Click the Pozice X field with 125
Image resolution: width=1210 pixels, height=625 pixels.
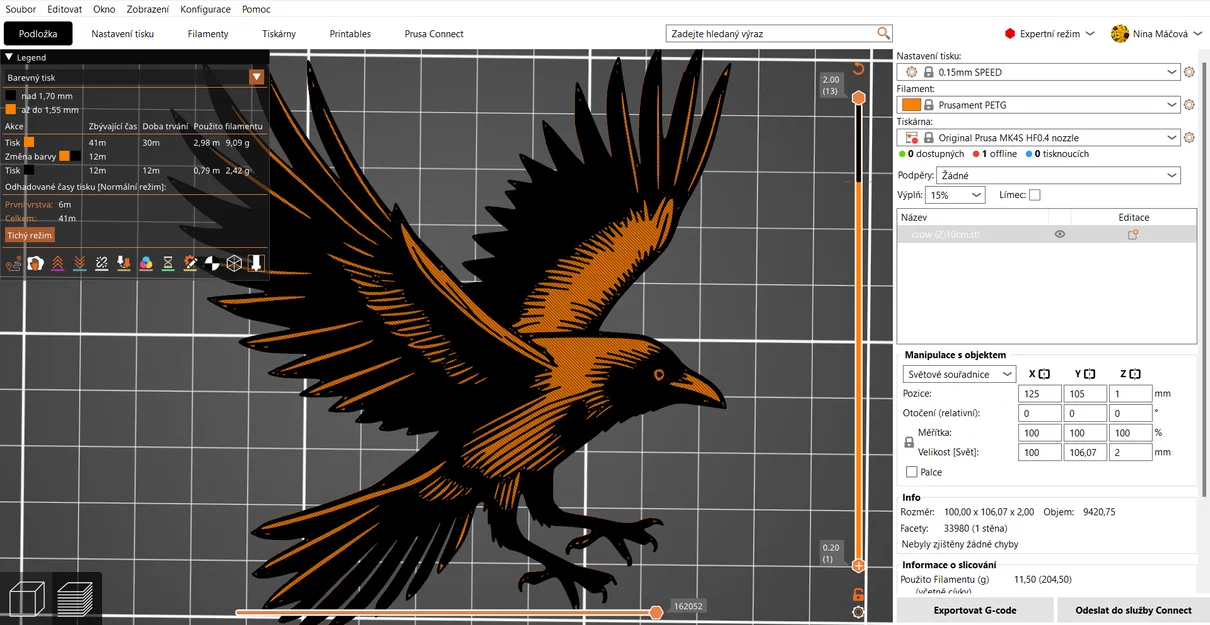click(x=1040, y=394)
